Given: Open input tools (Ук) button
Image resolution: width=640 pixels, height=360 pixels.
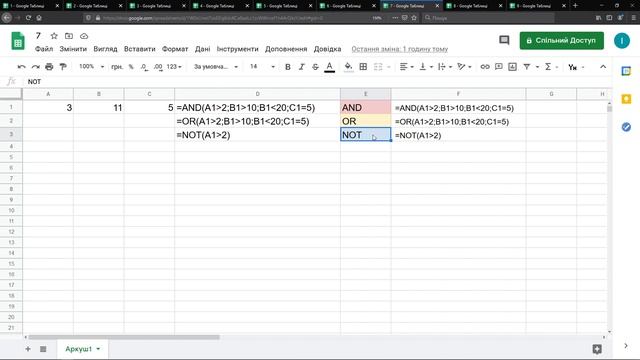Looking at the screenshot, I should click(x=573, y=67).
